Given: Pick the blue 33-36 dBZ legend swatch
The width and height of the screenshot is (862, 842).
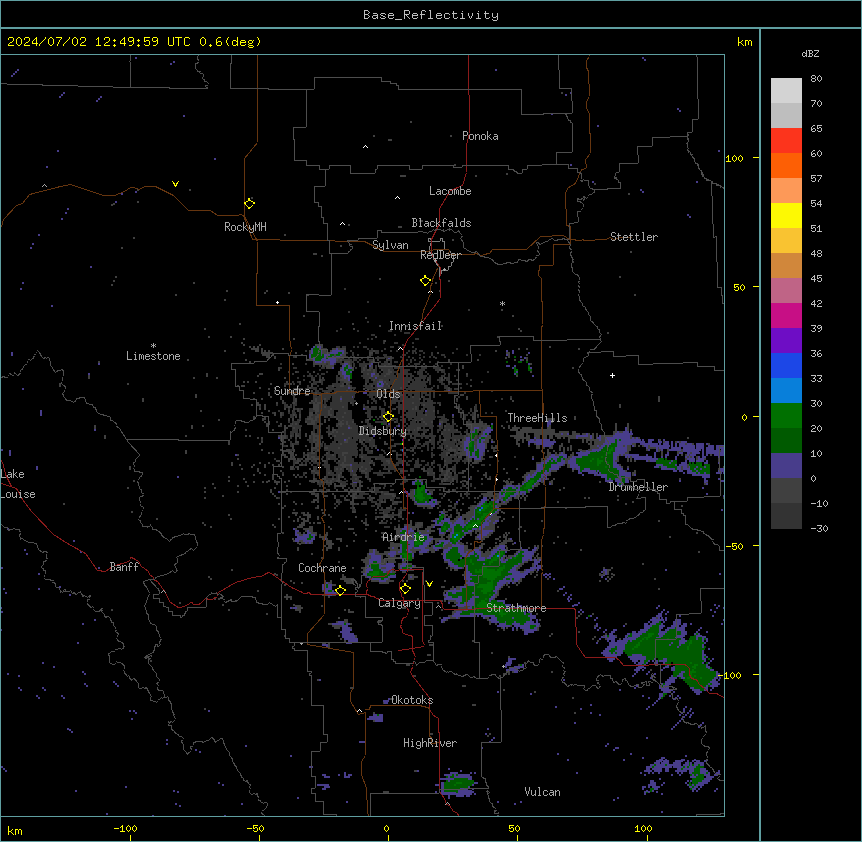Looking at the screenshot, I should [786, 365].
